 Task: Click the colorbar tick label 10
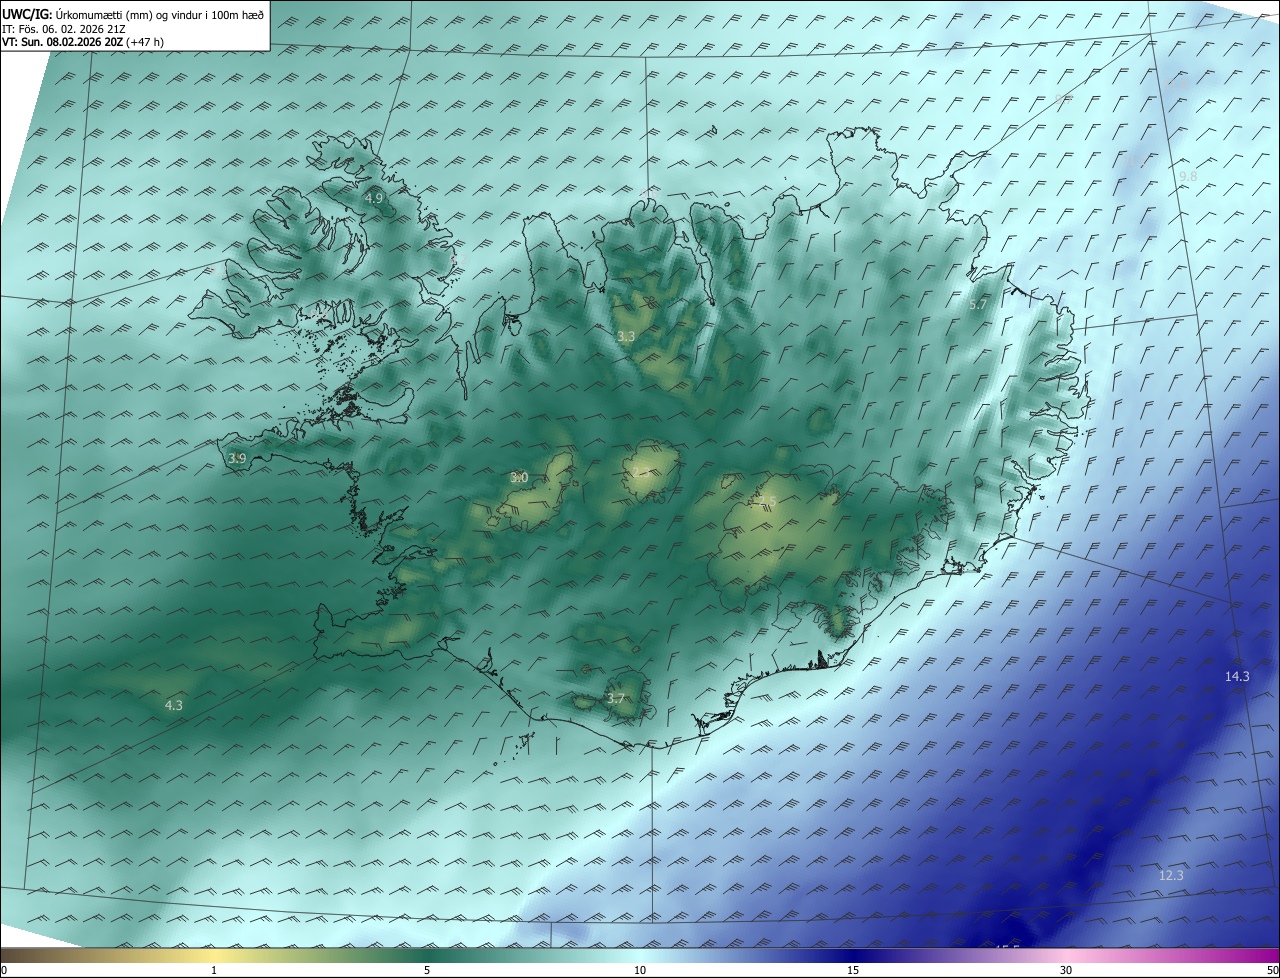(x=640, y=970)
